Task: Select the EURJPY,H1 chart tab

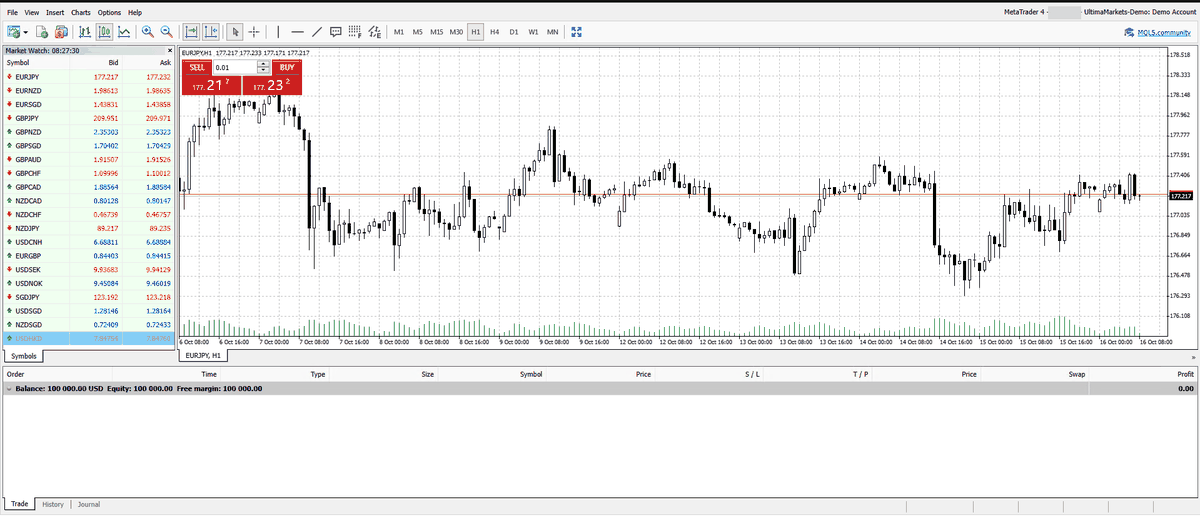Action: pos(205,355)
